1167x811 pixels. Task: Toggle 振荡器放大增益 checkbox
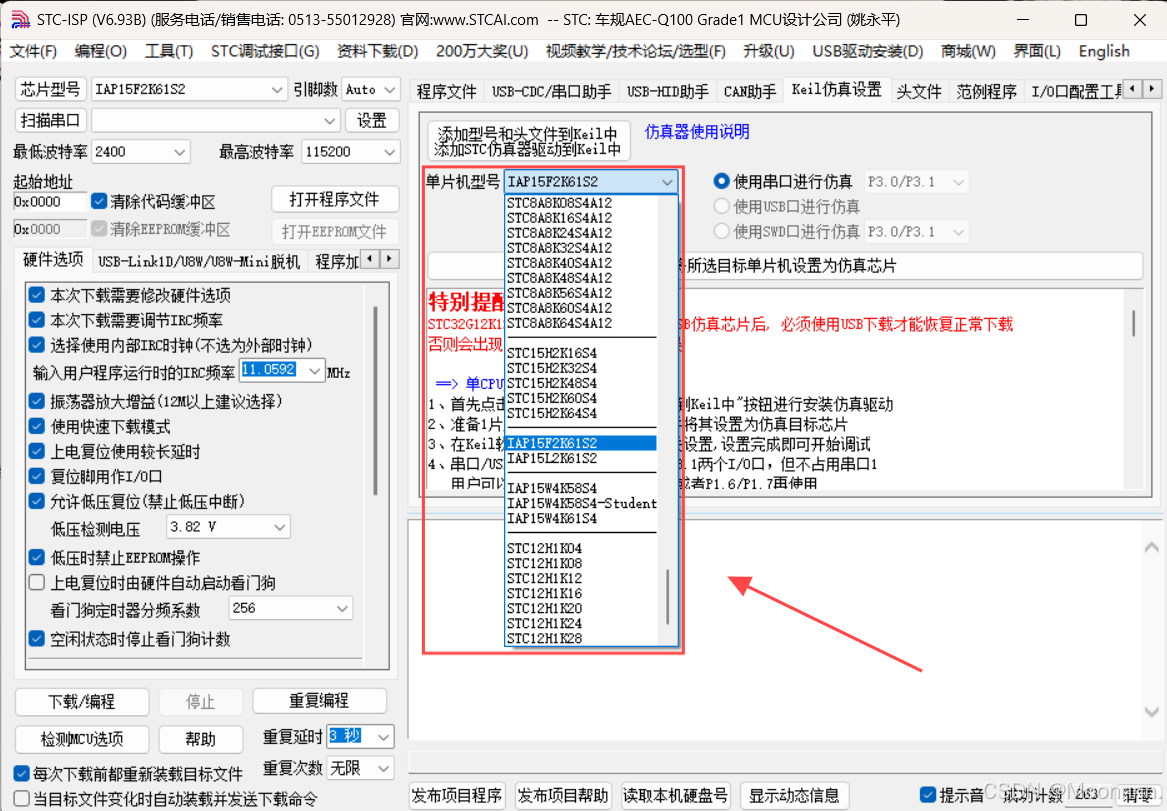coord(36,401)
